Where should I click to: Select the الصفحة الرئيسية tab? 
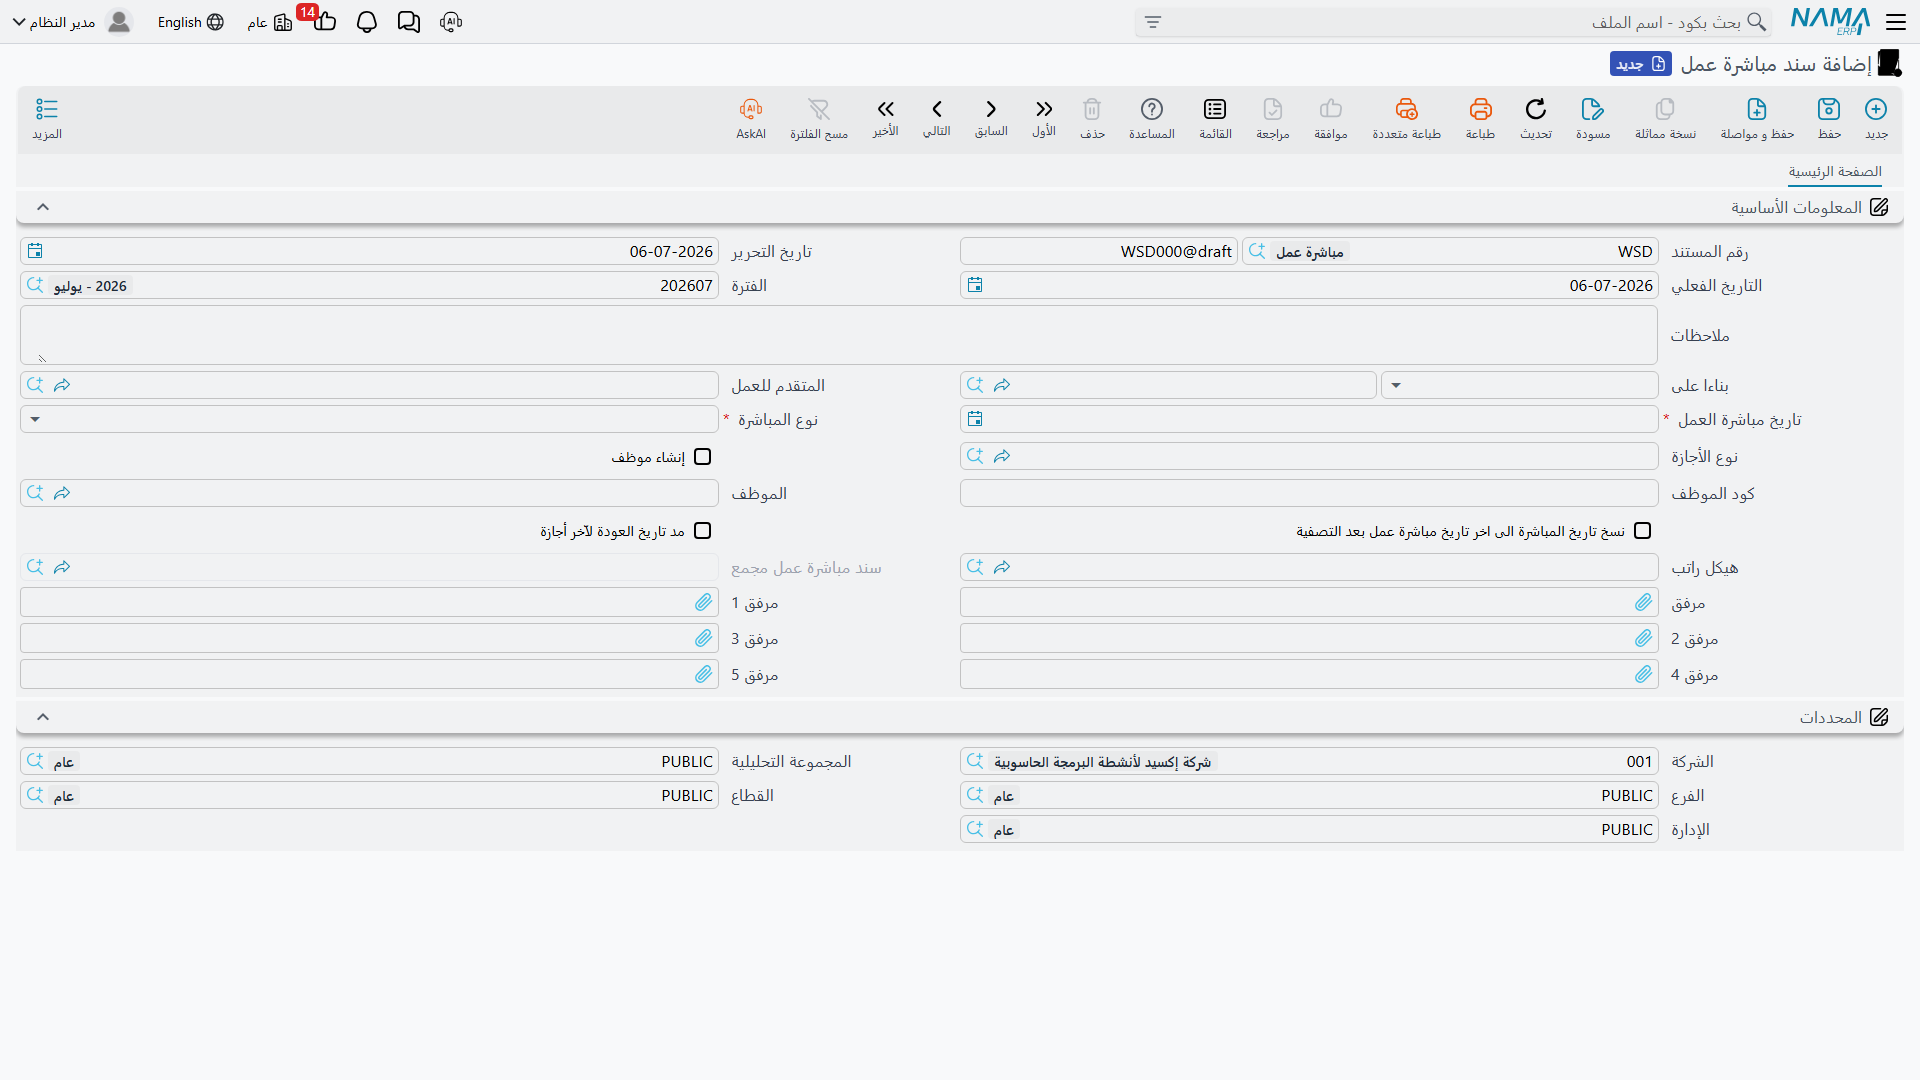[1835, 172]
